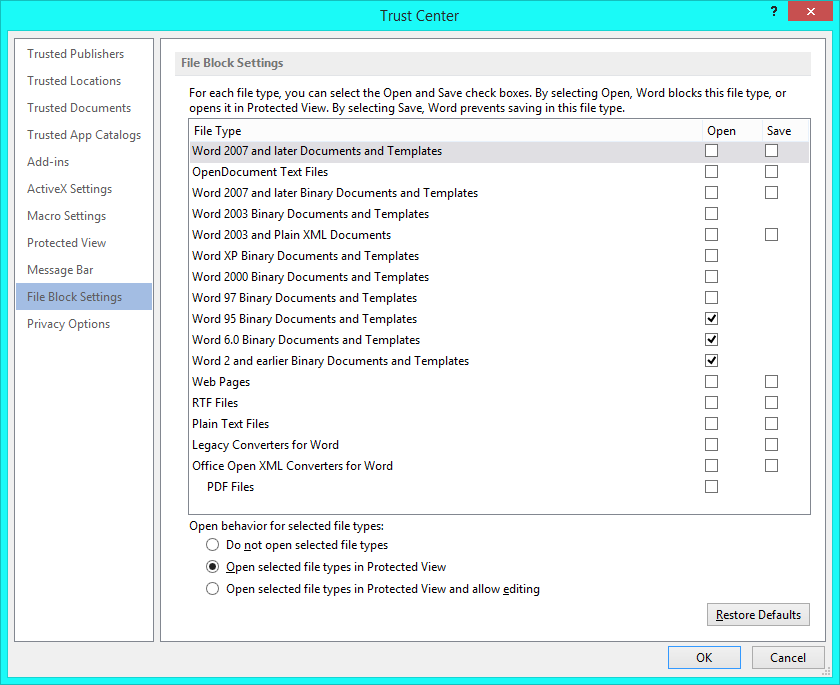Screen dimensions: 840x685
Task: Uncheck Open for Word 6.0 Binary Documents
Action: click(x=711, y=340)
